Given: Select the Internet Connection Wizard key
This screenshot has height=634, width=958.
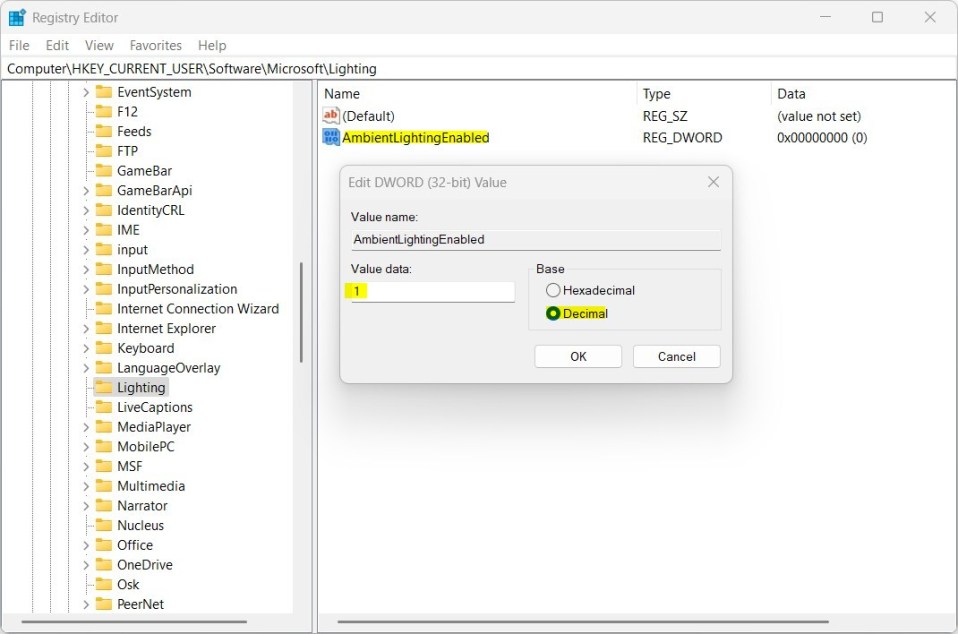Looking at the screenshot, I should click(198, 308).
